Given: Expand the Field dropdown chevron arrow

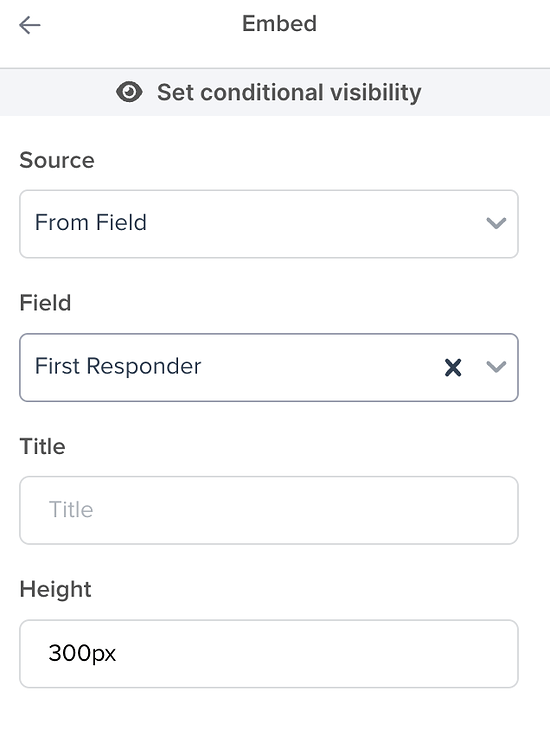Looking at the screenshot, I should point(496,367).
